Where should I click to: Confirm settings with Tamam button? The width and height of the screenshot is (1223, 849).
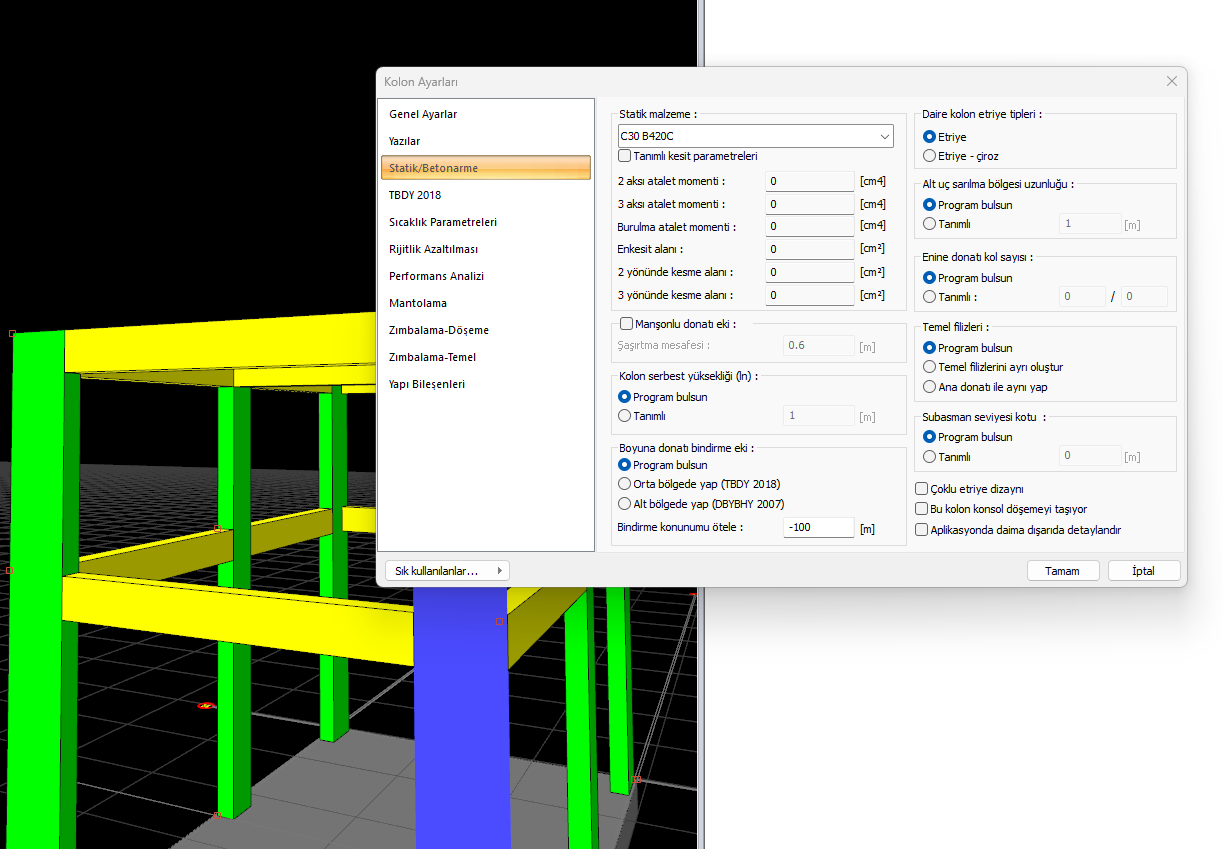click(x=1062, y=571)
